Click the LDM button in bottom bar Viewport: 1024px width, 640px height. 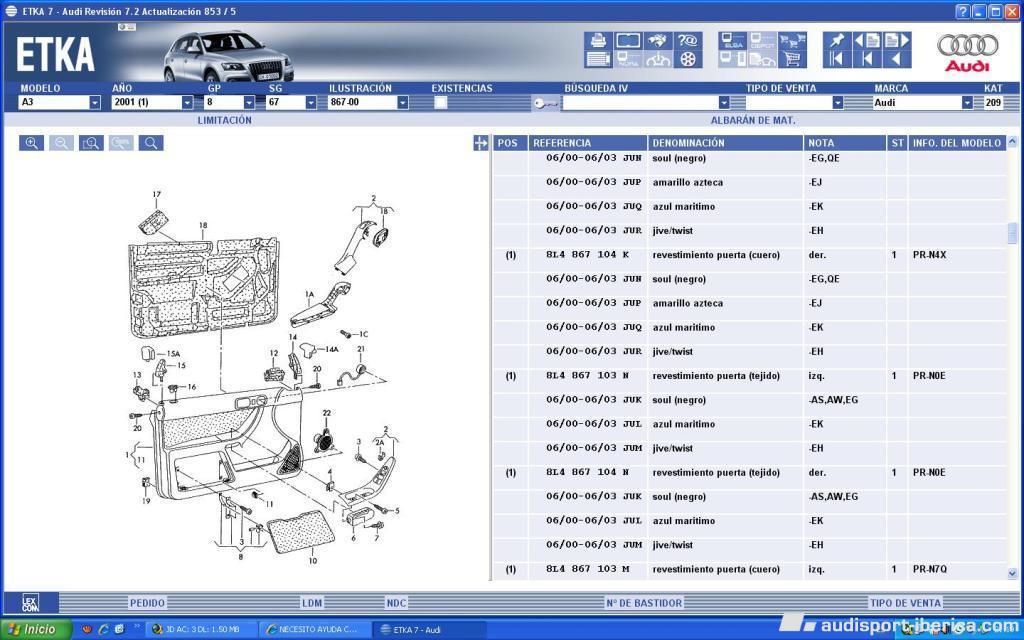pyautogui.click(x=312, y=603)
